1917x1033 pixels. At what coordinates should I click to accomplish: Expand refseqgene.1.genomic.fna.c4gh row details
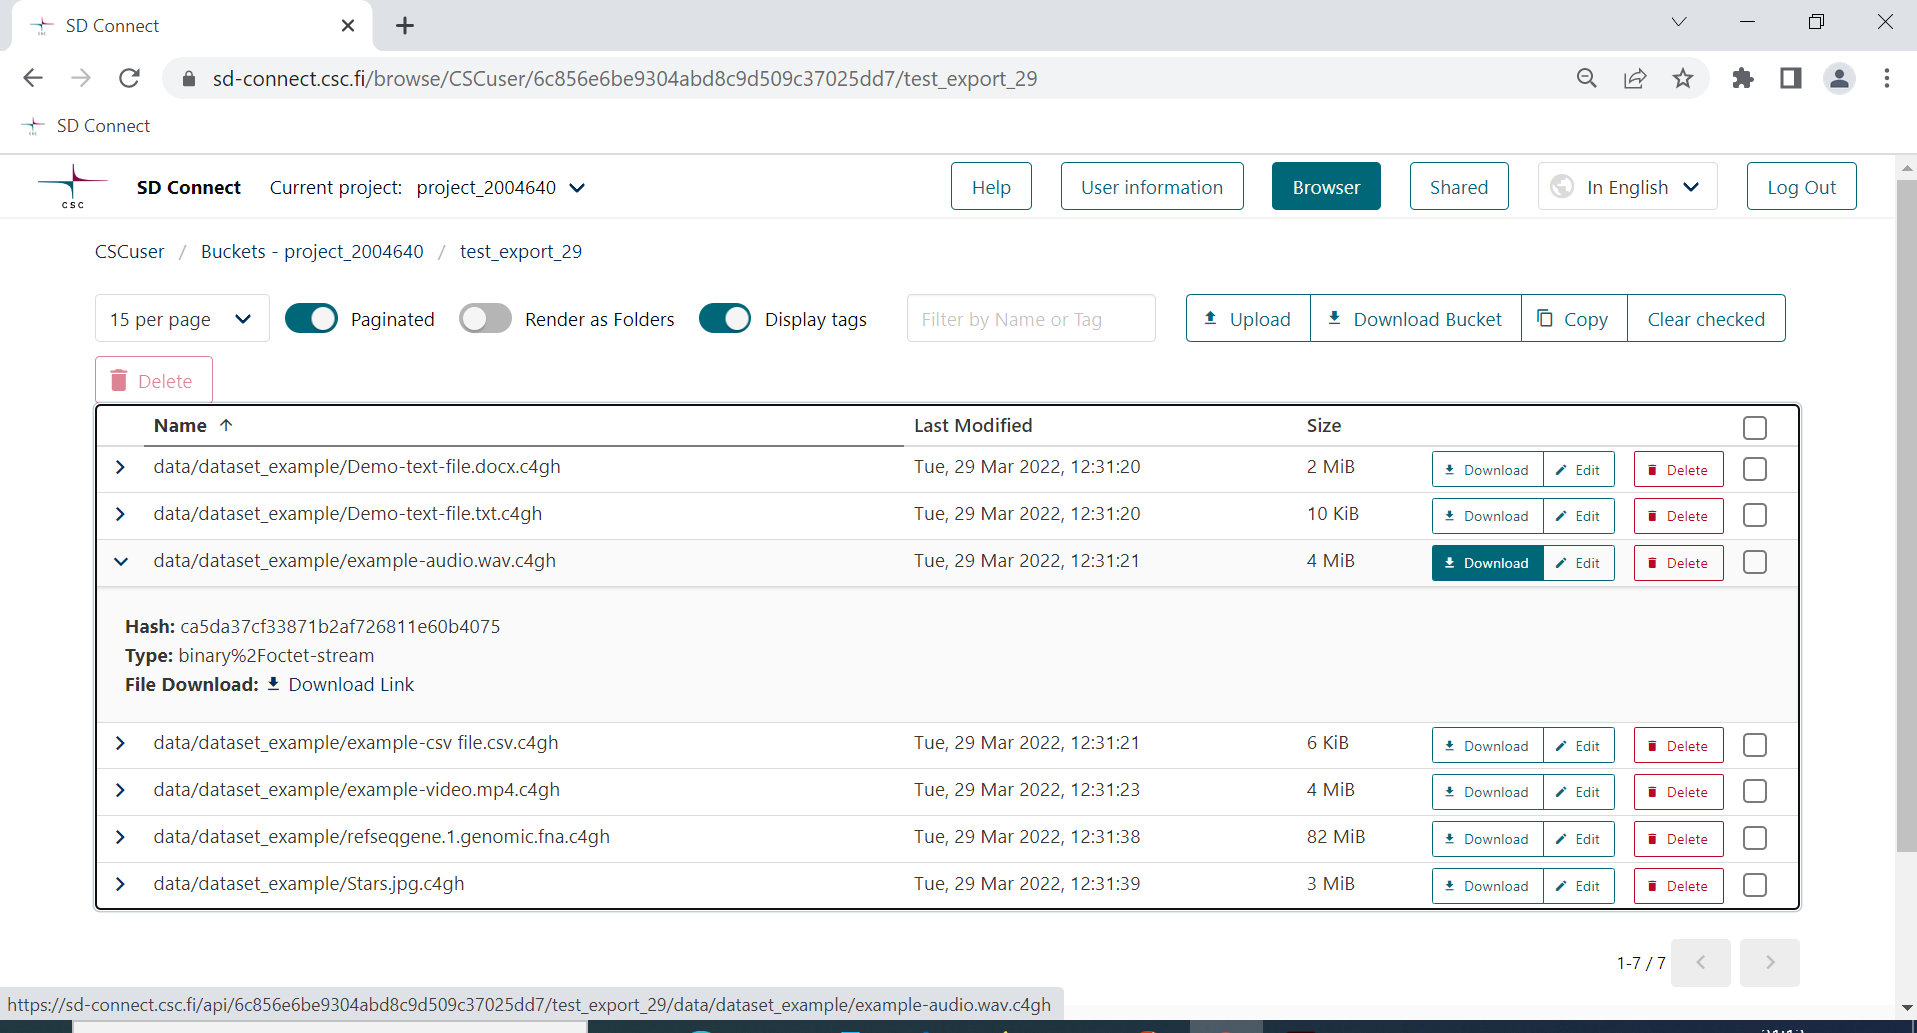coord(121,837)
